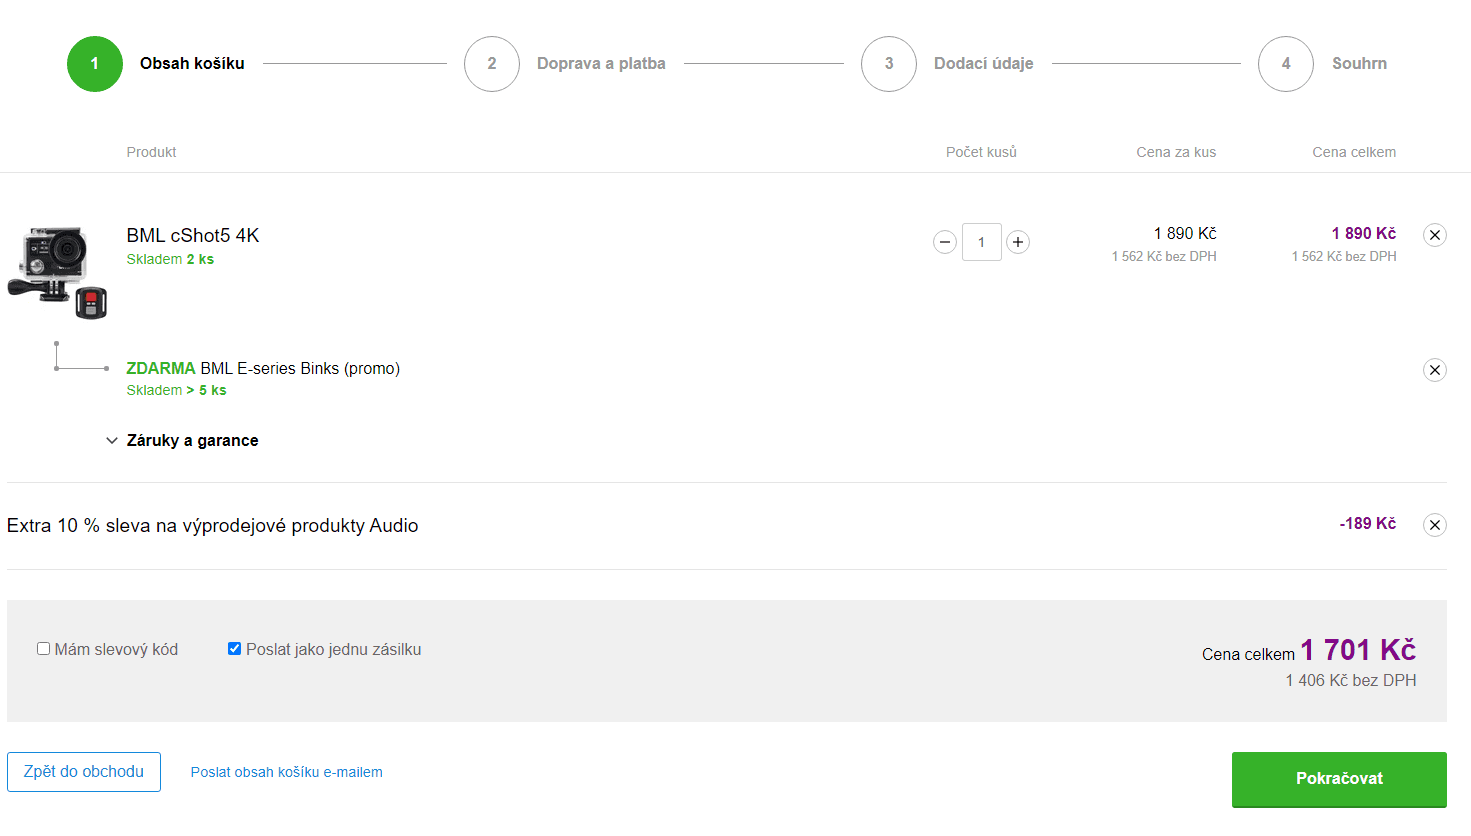
Task: Click the Skladem 2 ks stock text
Action: pos(170,259)
